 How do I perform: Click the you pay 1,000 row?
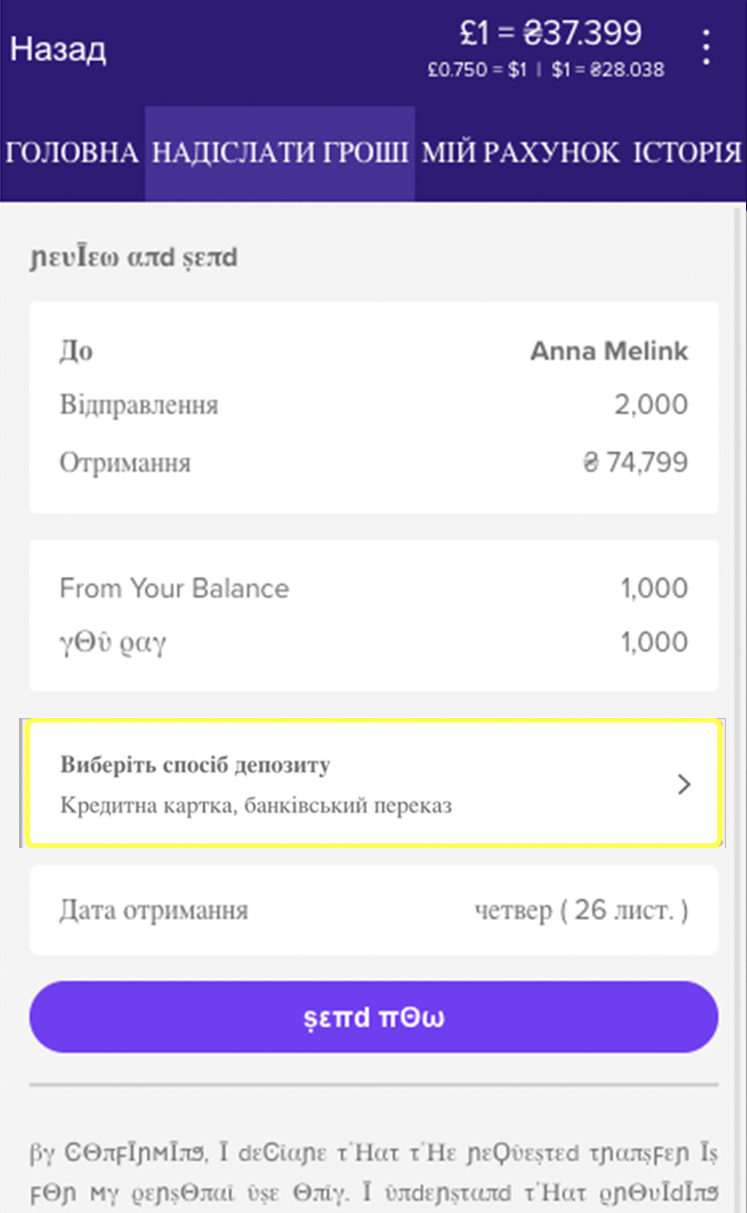[373, 641]
